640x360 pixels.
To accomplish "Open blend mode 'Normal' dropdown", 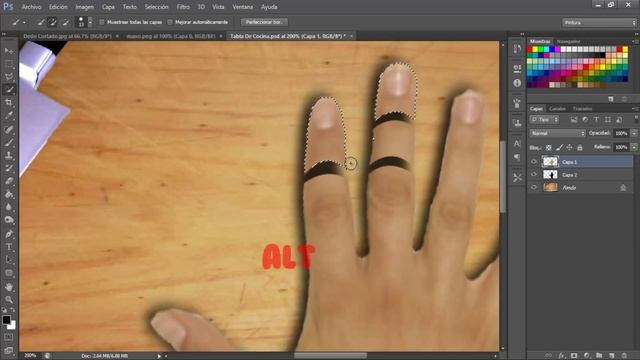I will [x=557, y=133].
